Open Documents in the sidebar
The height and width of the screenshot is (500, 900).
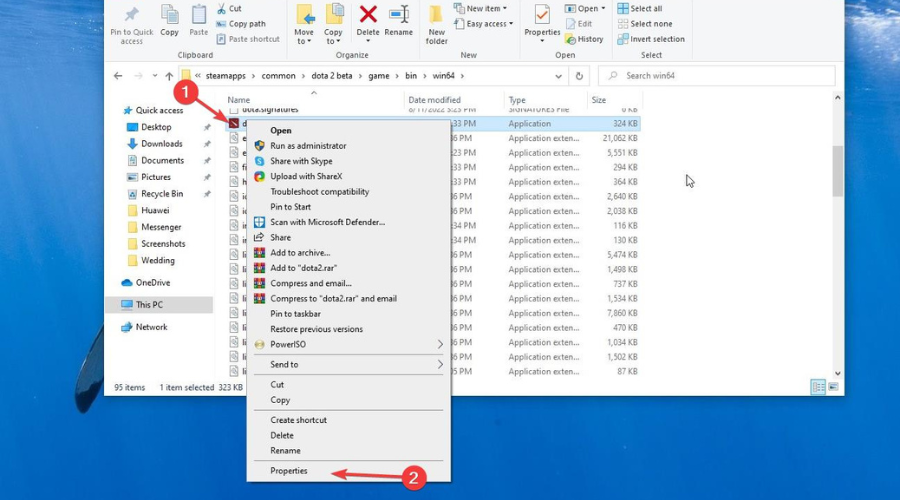tap(162, 160)
